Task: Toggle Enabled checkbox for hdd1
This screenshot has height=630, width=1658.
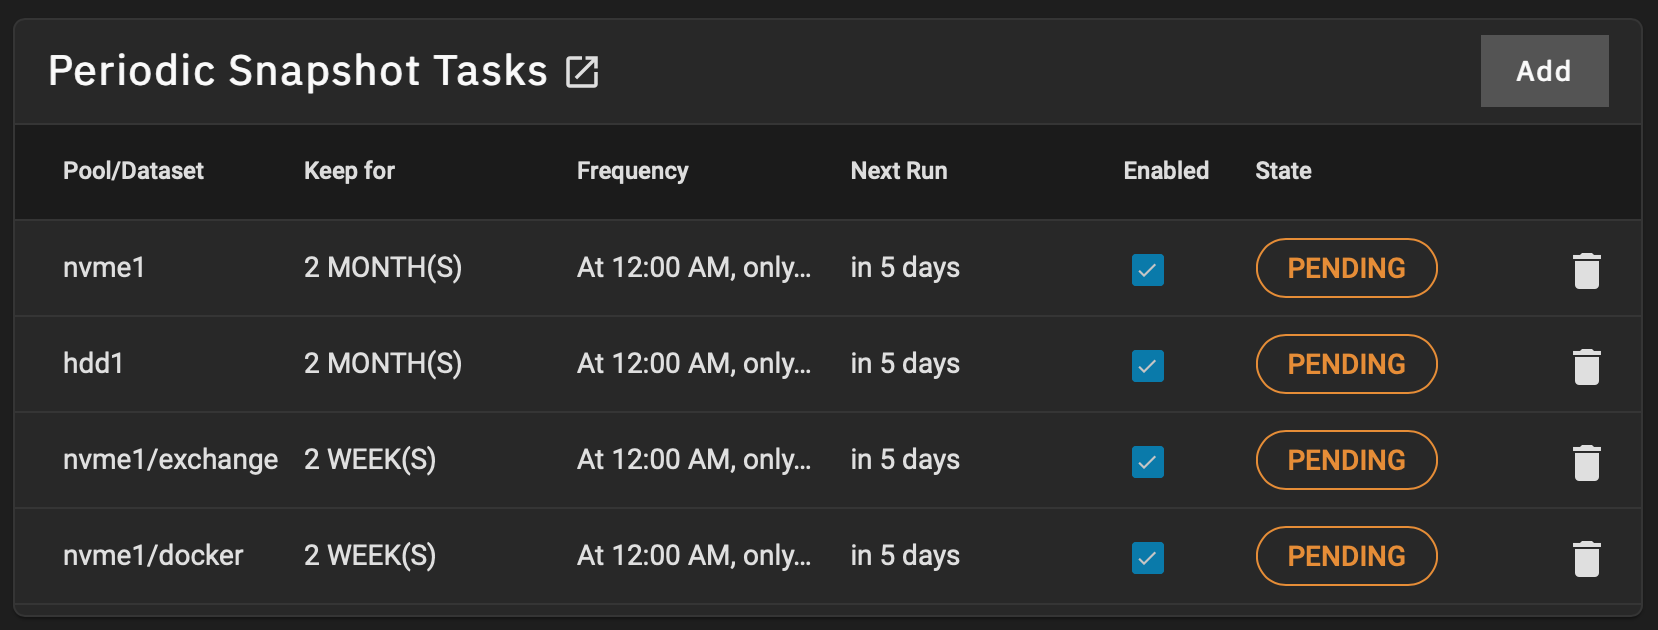Action: point(1147,365)
